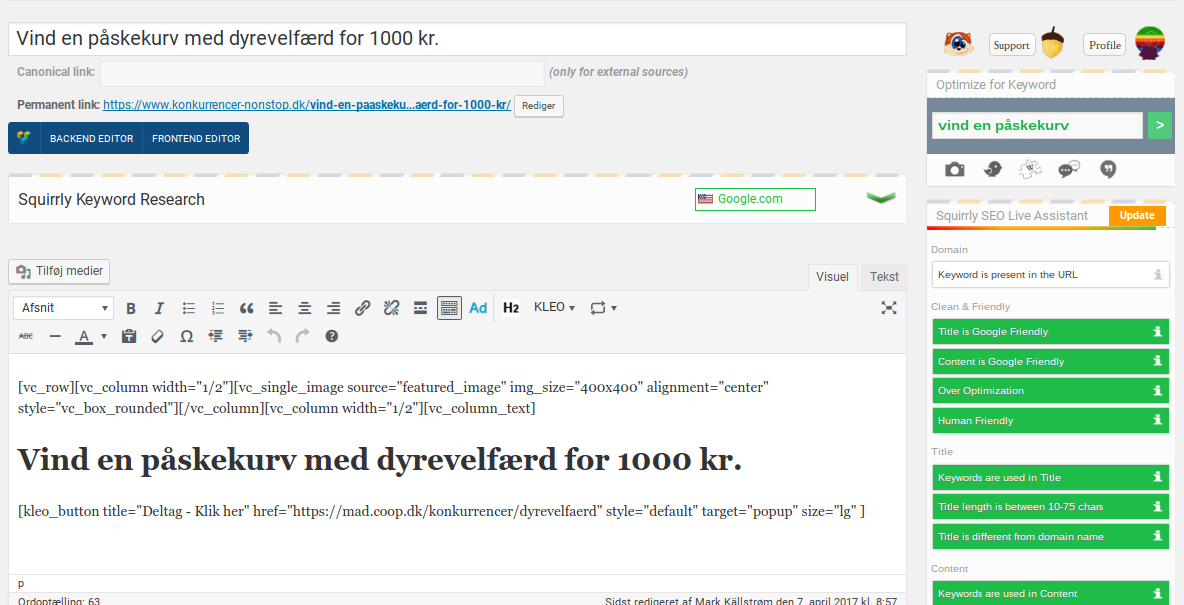The width and height of the screenshot is (1184, 605).
Task: Toggle bold formatting in editor toolbar
Action: 131,308
